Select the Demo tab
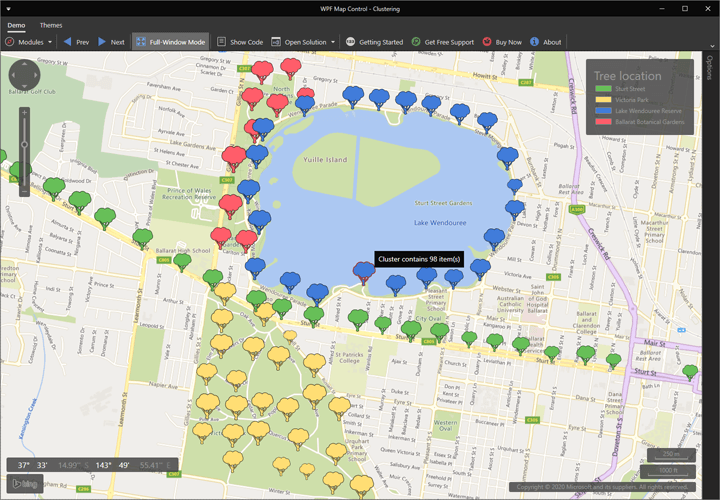This screenshot has width=720, height=500. coord(17,25)
